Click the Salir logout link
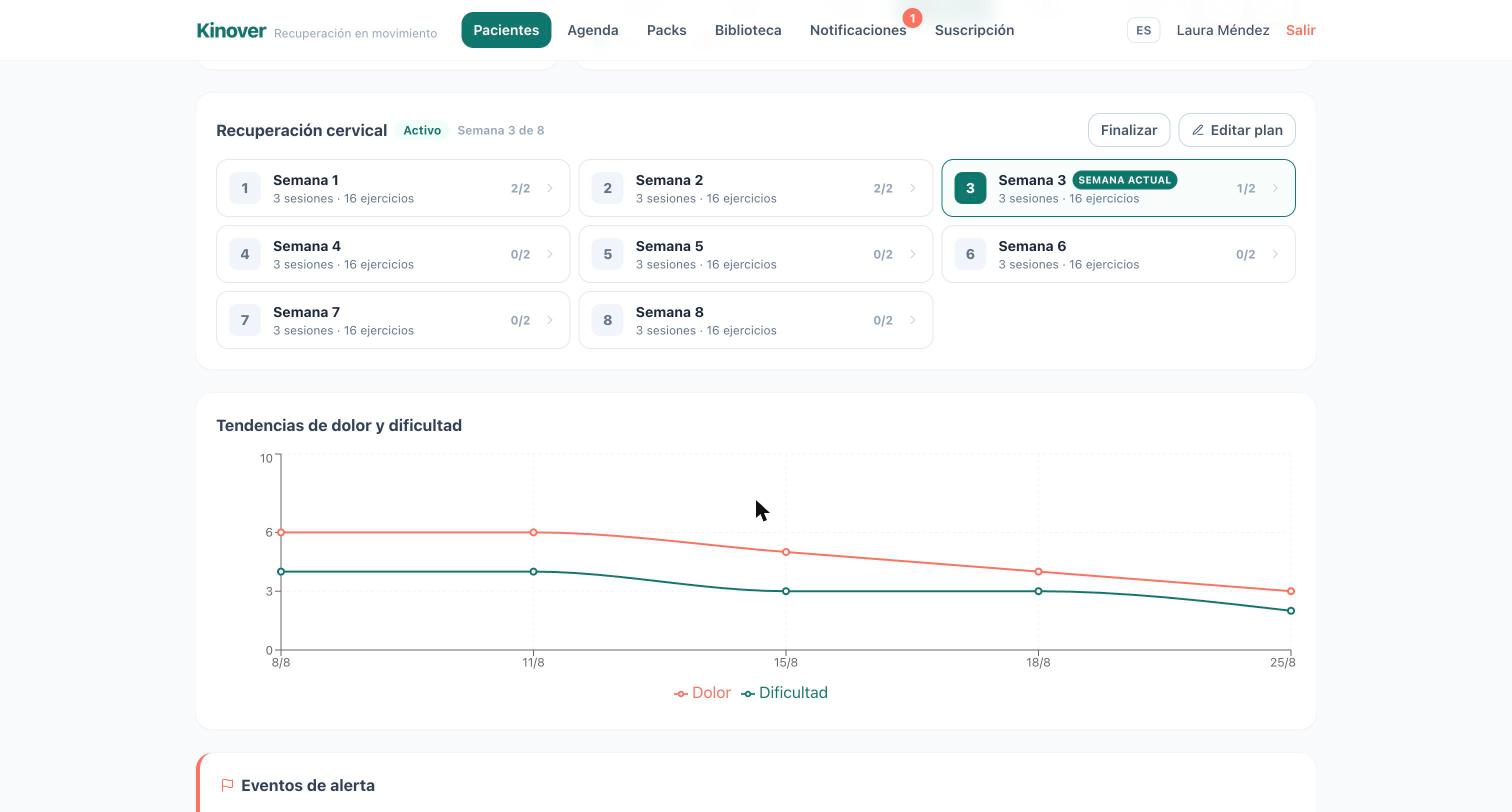Viewport: 1512px width, 812px height. pos(1300,30)
